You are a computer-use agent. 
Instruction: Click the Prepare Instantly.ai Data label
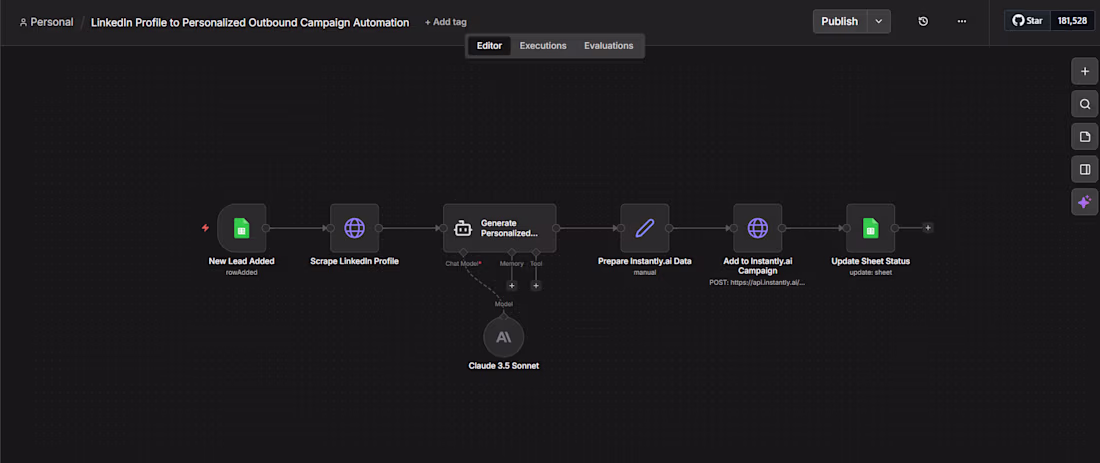tap(645, 261)
